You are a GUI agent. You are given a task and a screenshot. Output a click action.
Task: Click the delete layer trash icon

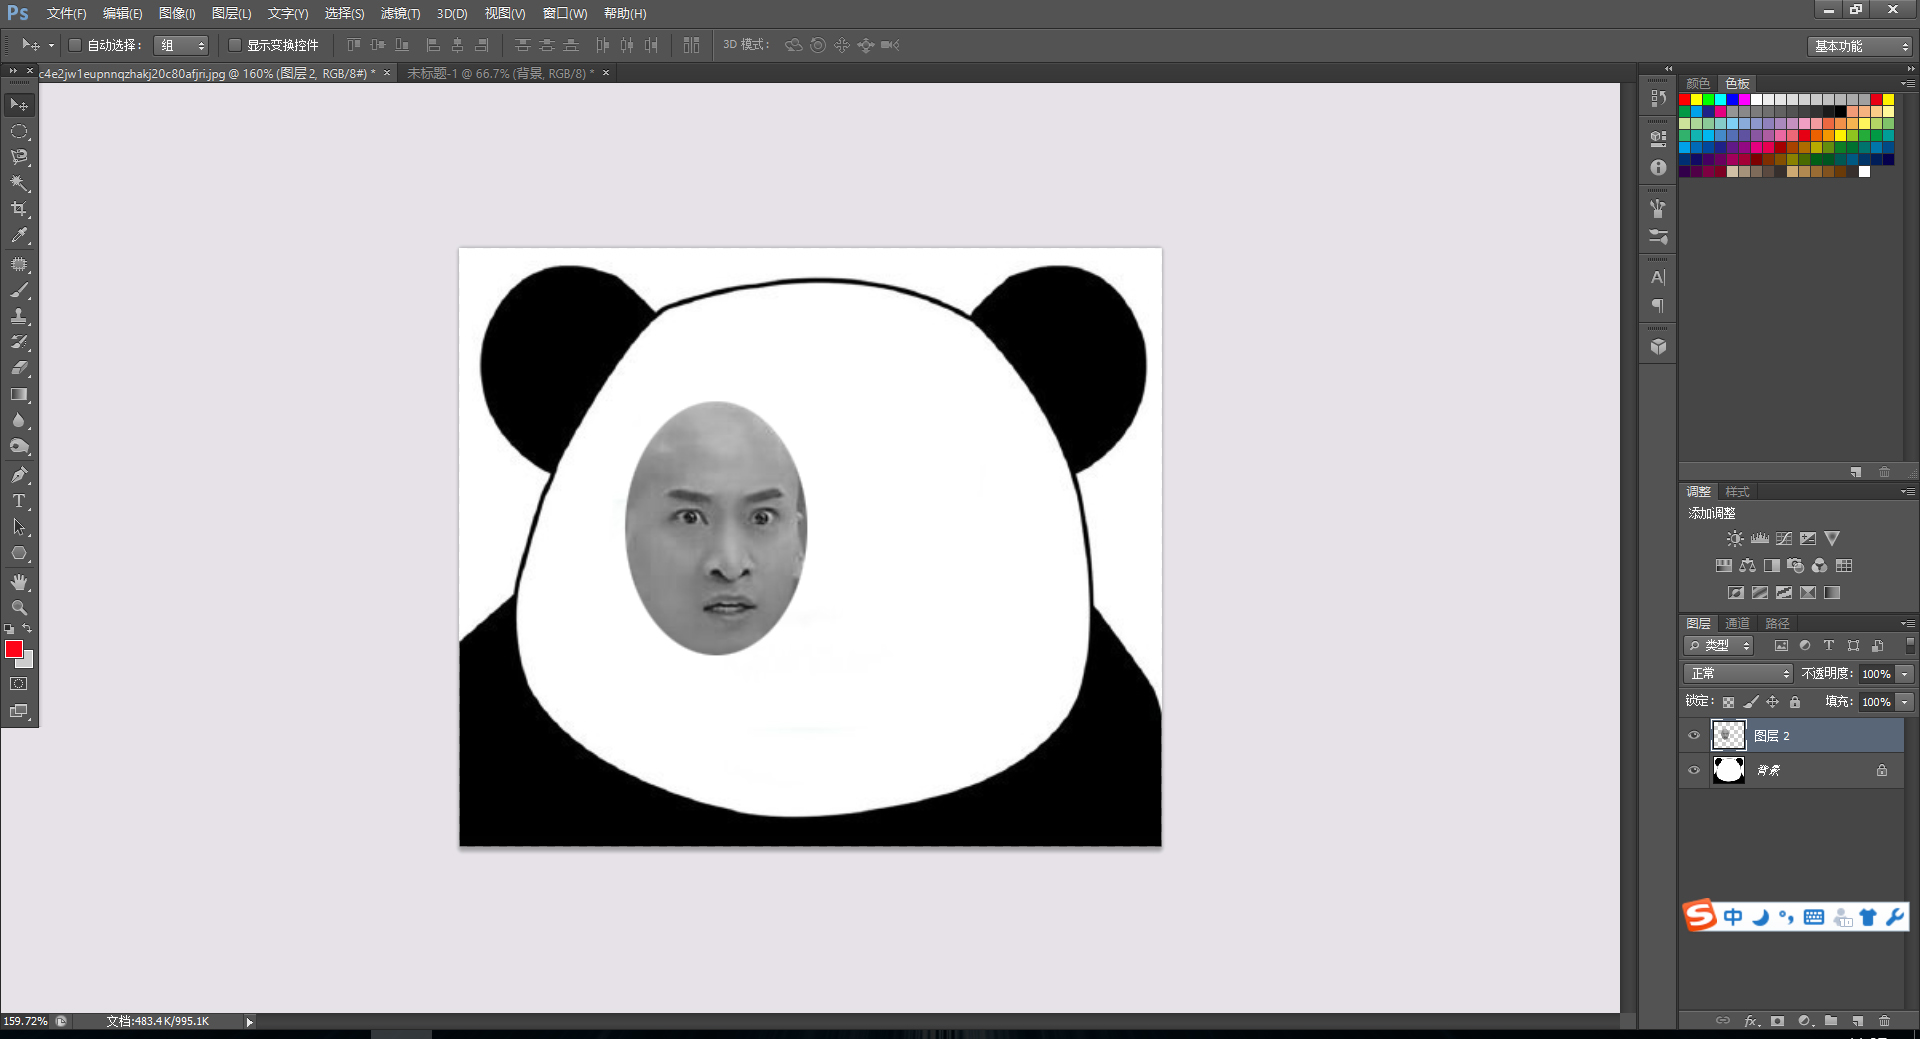[1884, 1021]
